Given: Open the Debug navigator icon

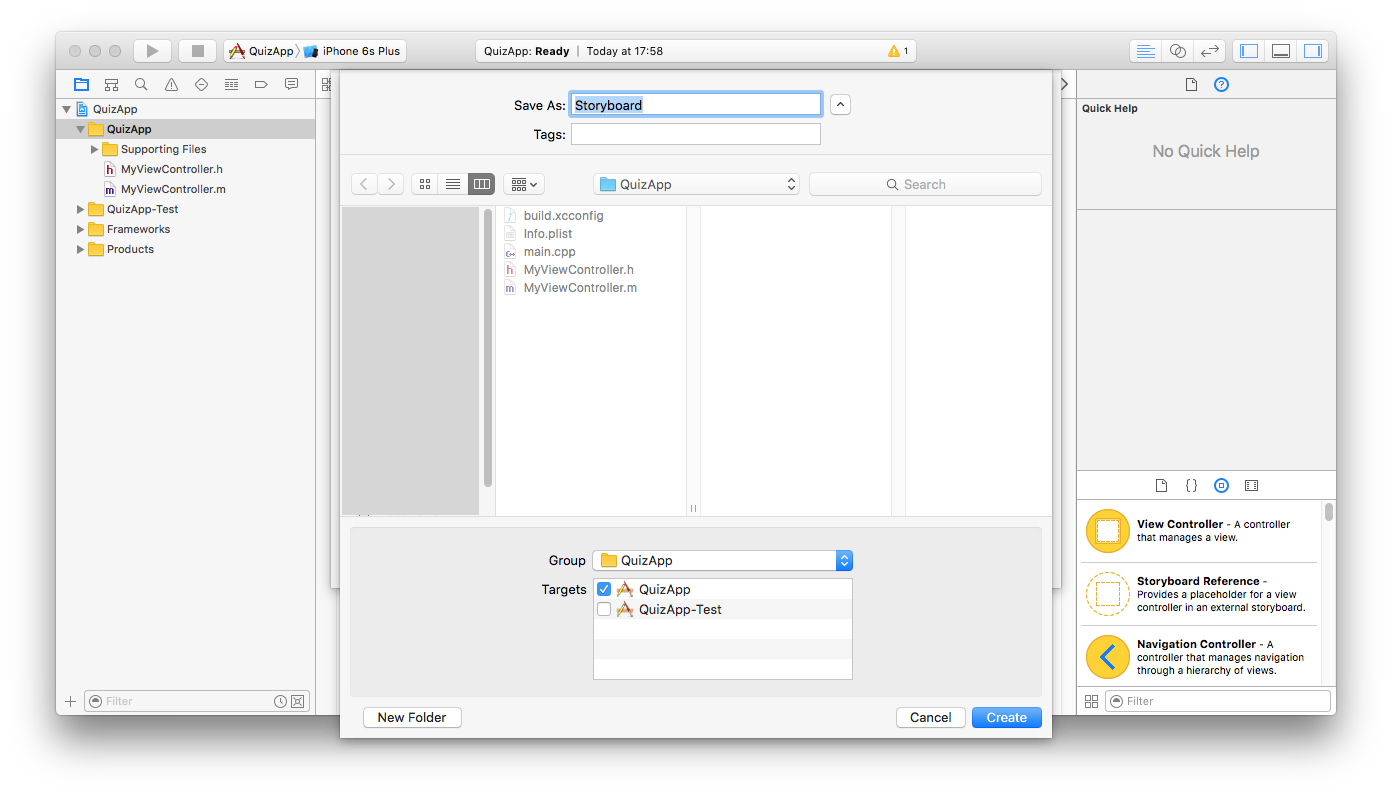Looking at the screenshot, I should [x=231, y=85].
